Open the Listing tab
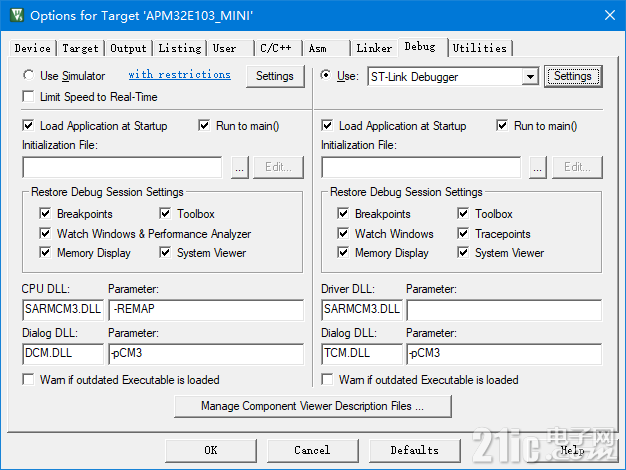Image resolution: width=626 pixels, height=470 pixels. (x=180, y=48)
